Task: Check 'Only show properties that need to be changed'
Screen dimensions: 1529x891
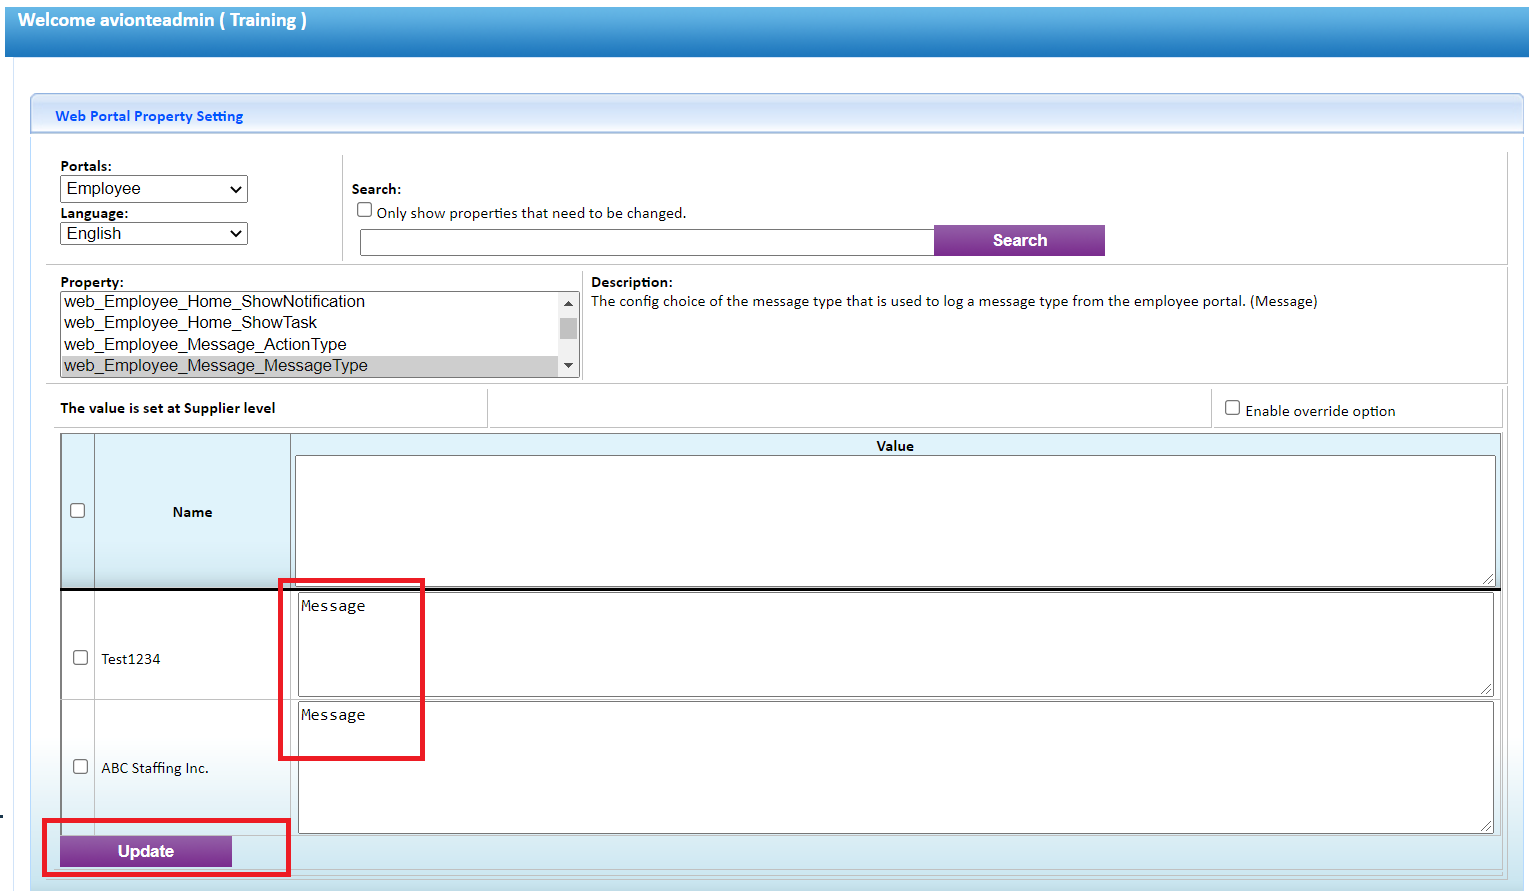Action: coord(365,210)
